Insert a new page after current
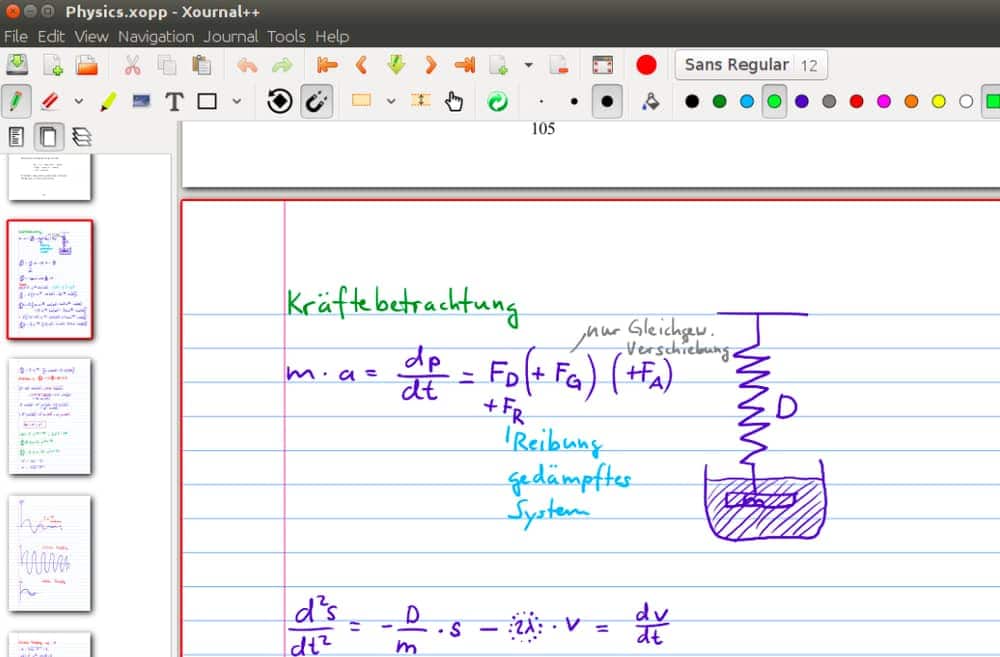Image resolution: width=1000 pixels, height=657 pixels. (499, 65)
